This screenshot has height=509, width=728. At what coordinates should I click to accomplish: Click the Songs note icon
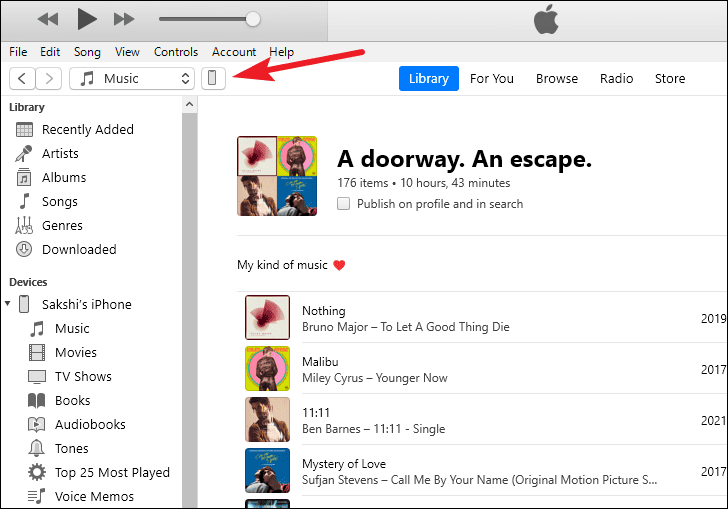click(x=24, y=202)
